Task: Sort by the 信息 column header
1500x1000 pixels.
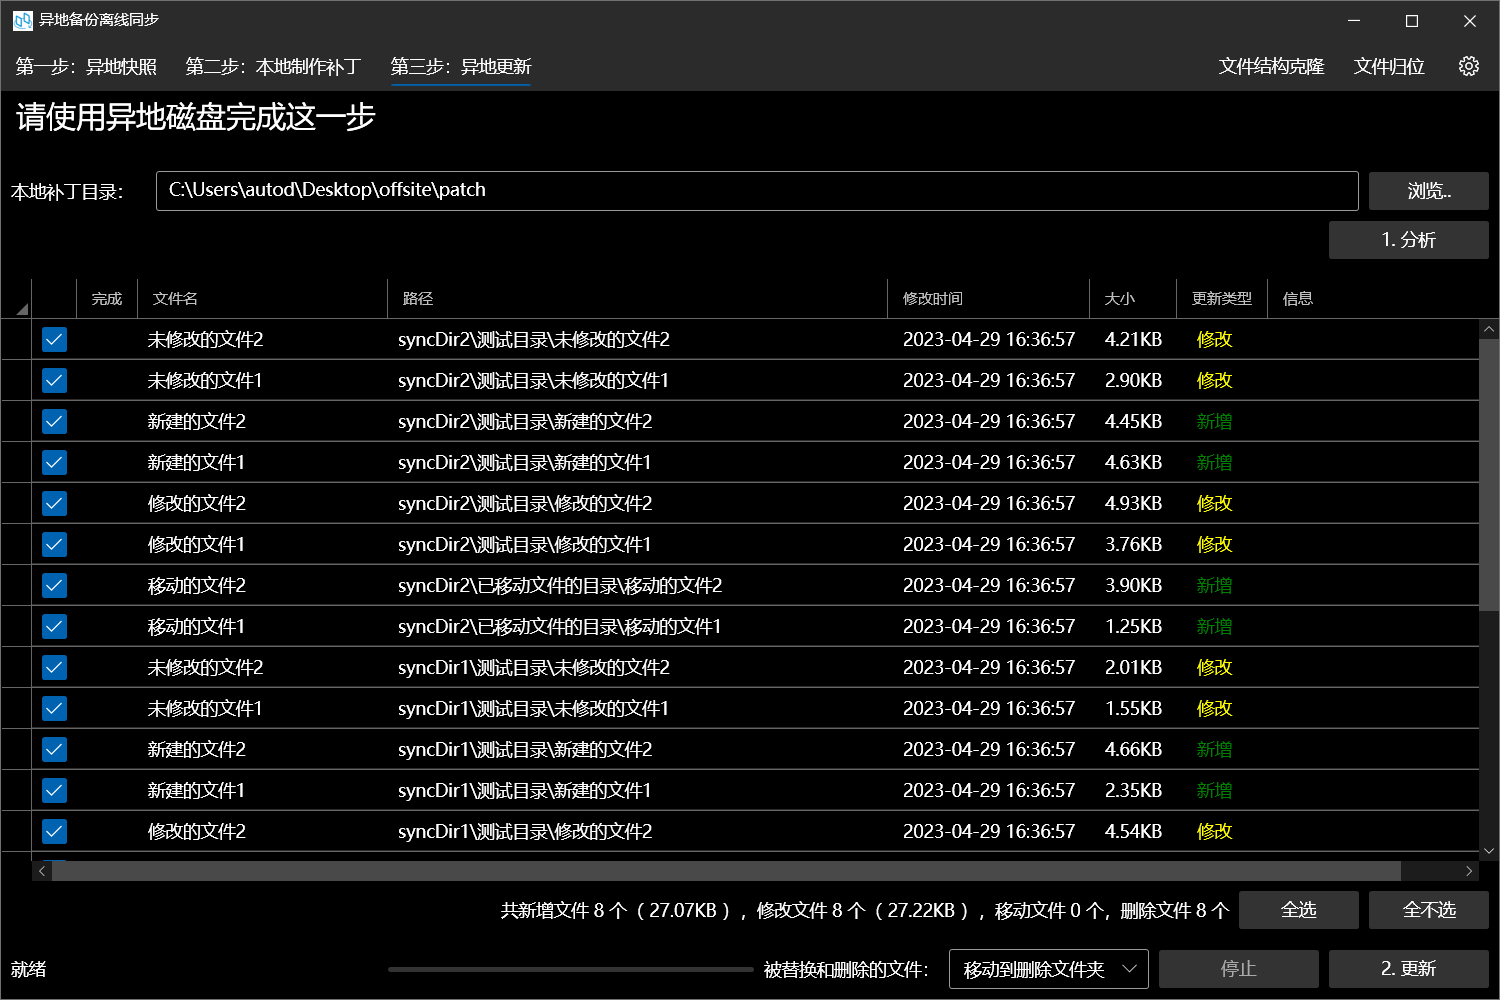Action: (1297, 299)
